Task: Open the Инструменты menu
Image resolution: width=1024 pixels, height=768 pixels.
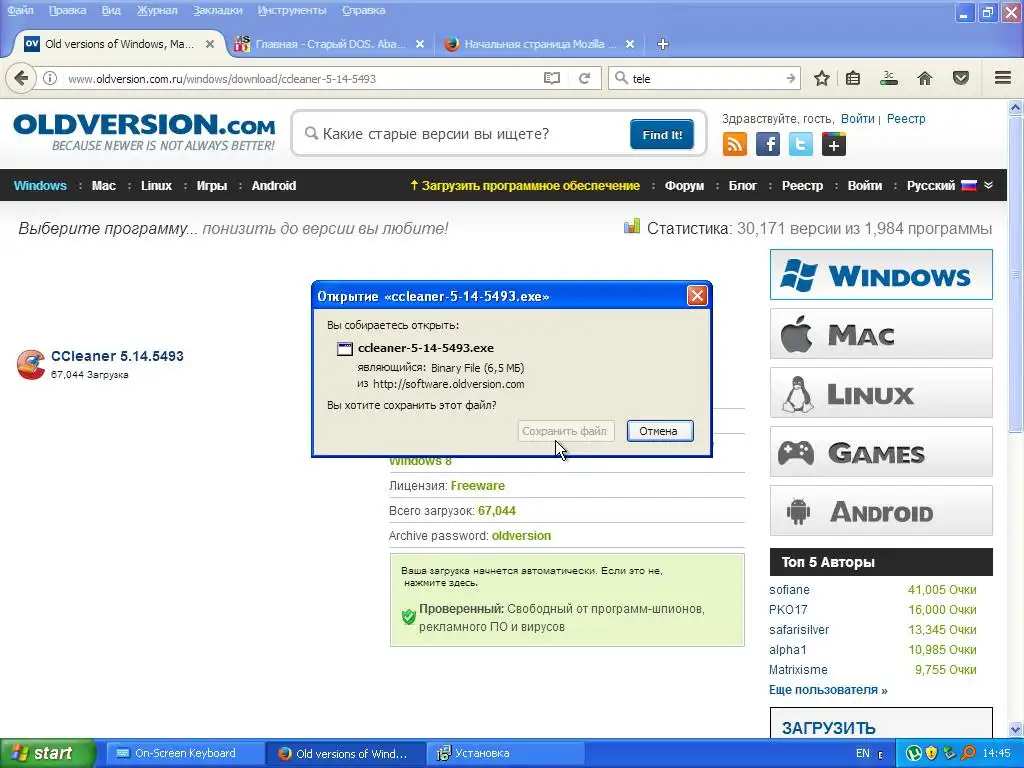Action: click(292, 10)
